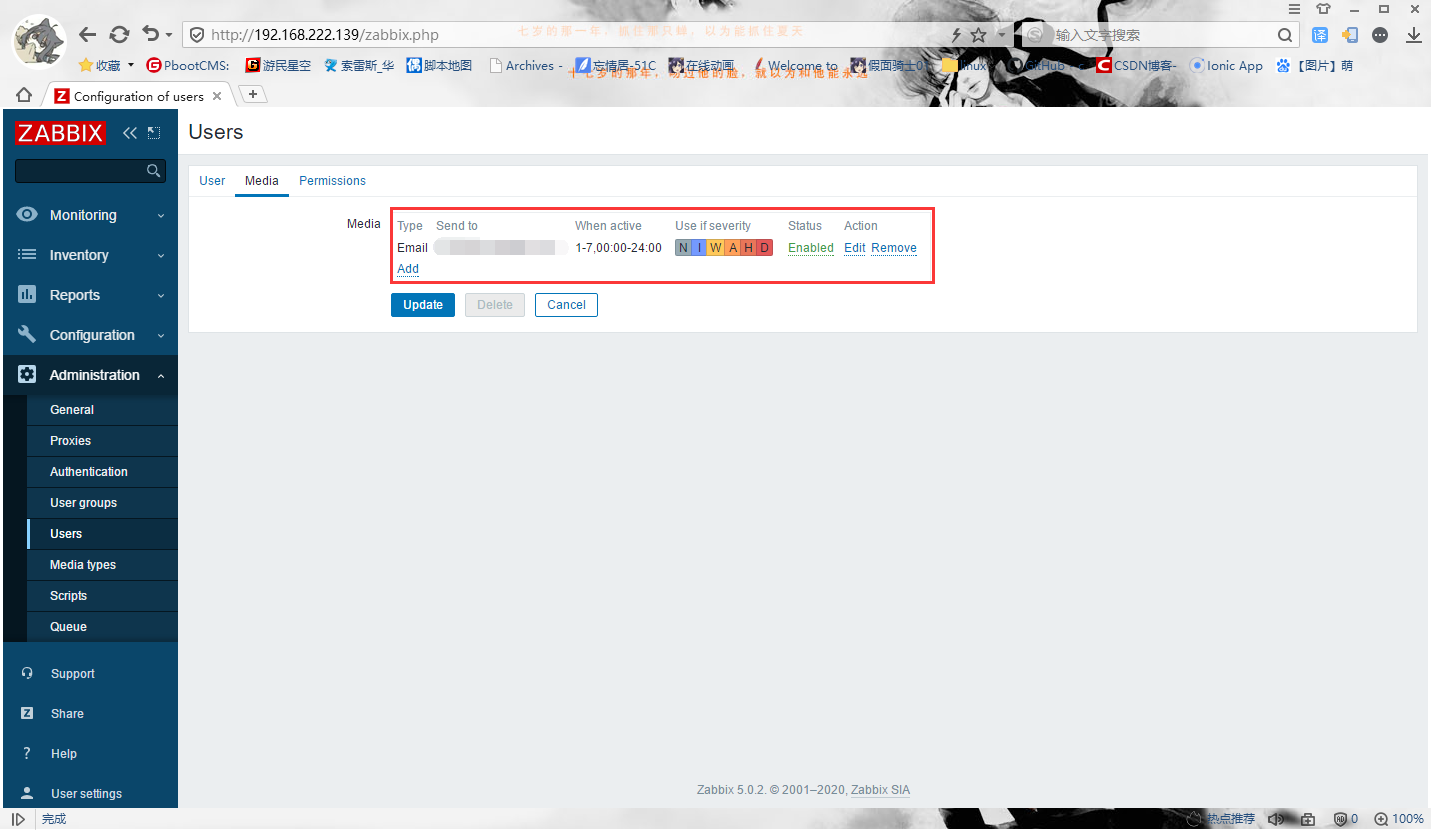Viewport: 1431px width, 830px height.
Task: Click the Update button
Action: click(423, 305)
